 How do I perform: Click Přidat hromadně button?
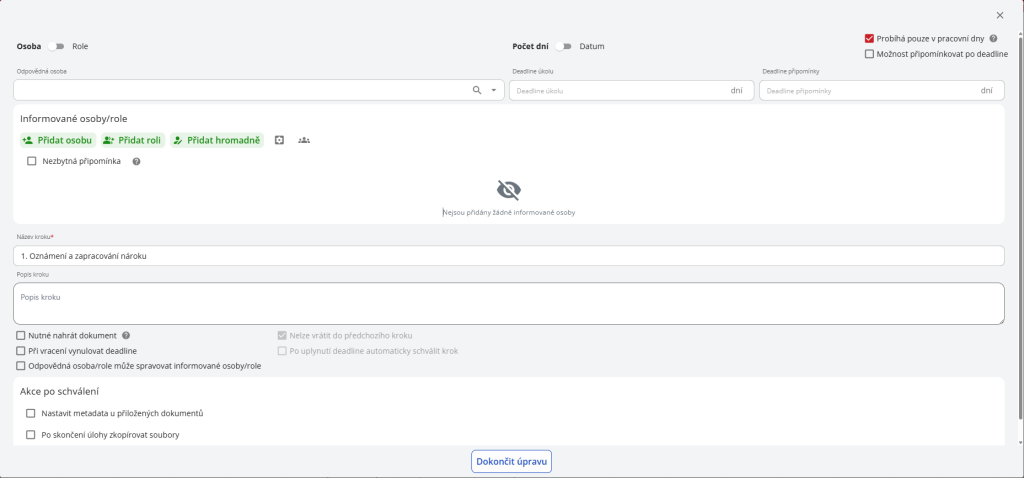[216, 140]
